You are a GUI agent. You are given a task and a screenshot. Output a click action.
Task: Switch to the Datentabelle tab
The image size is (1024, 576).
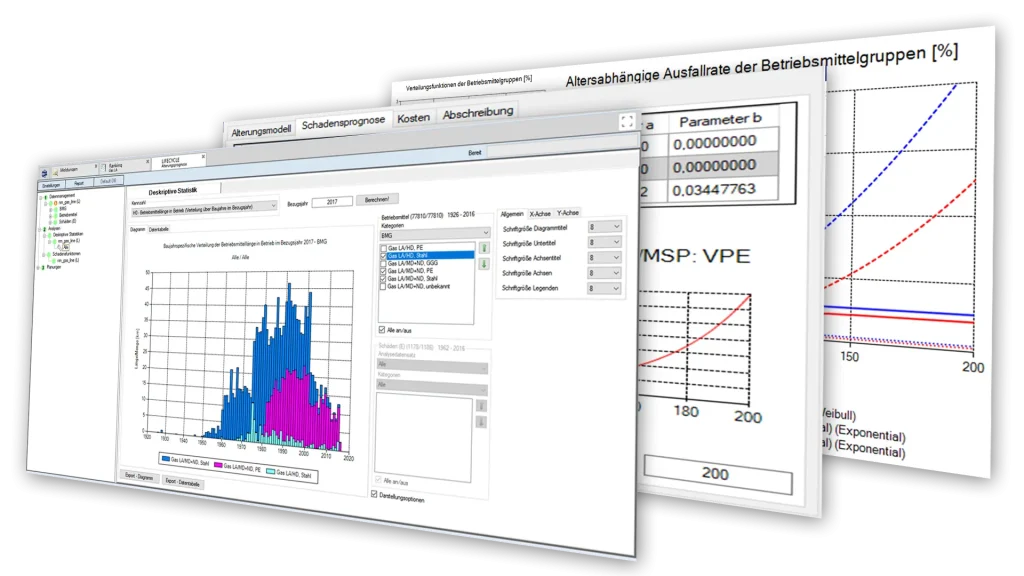tap(158, 228)
